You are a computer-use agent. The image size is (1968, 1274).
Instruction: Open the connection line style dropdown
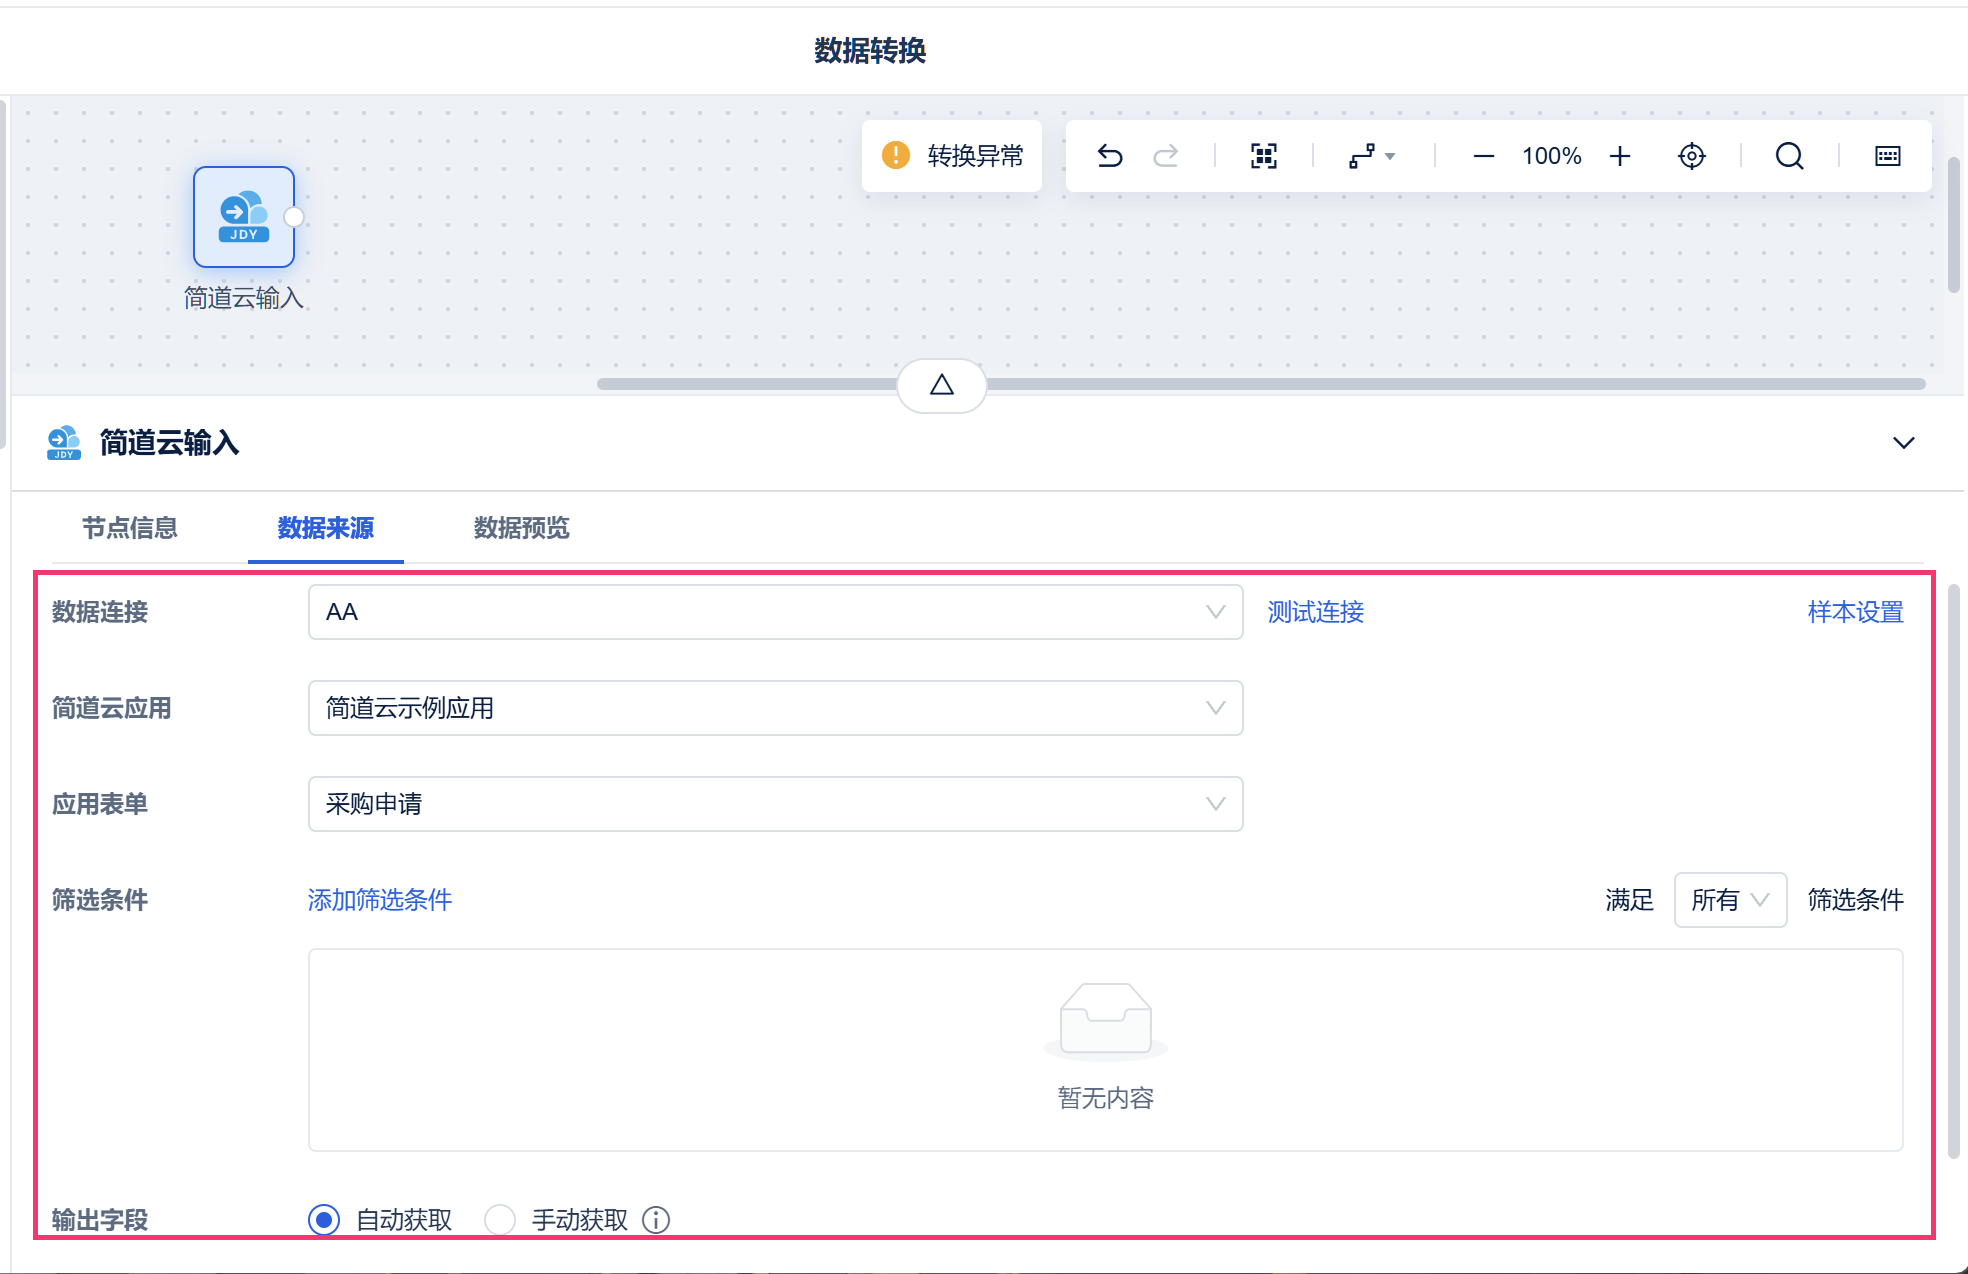tap(1371, 156)
